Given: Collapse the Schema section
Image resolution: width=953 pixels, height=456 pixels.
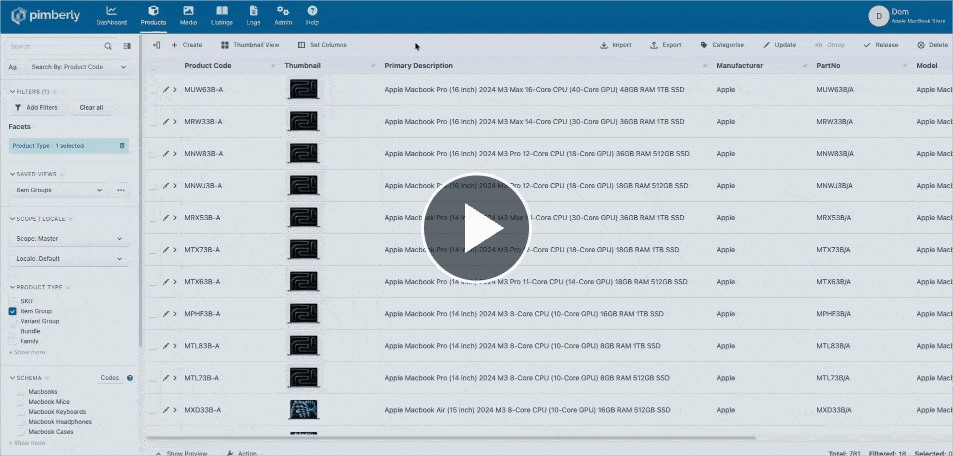Looking at the screenshot, I should coord(12,378).
